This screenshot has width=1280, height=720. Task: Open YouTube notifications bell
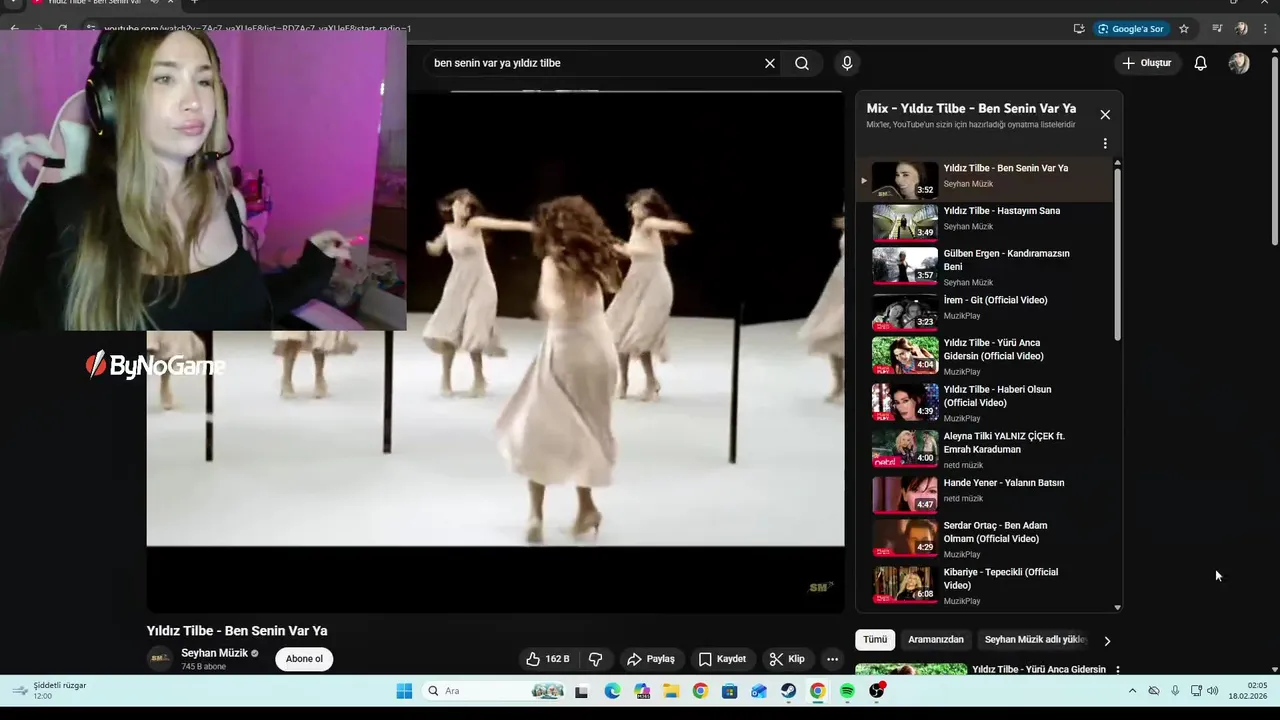coord(1201,63)
